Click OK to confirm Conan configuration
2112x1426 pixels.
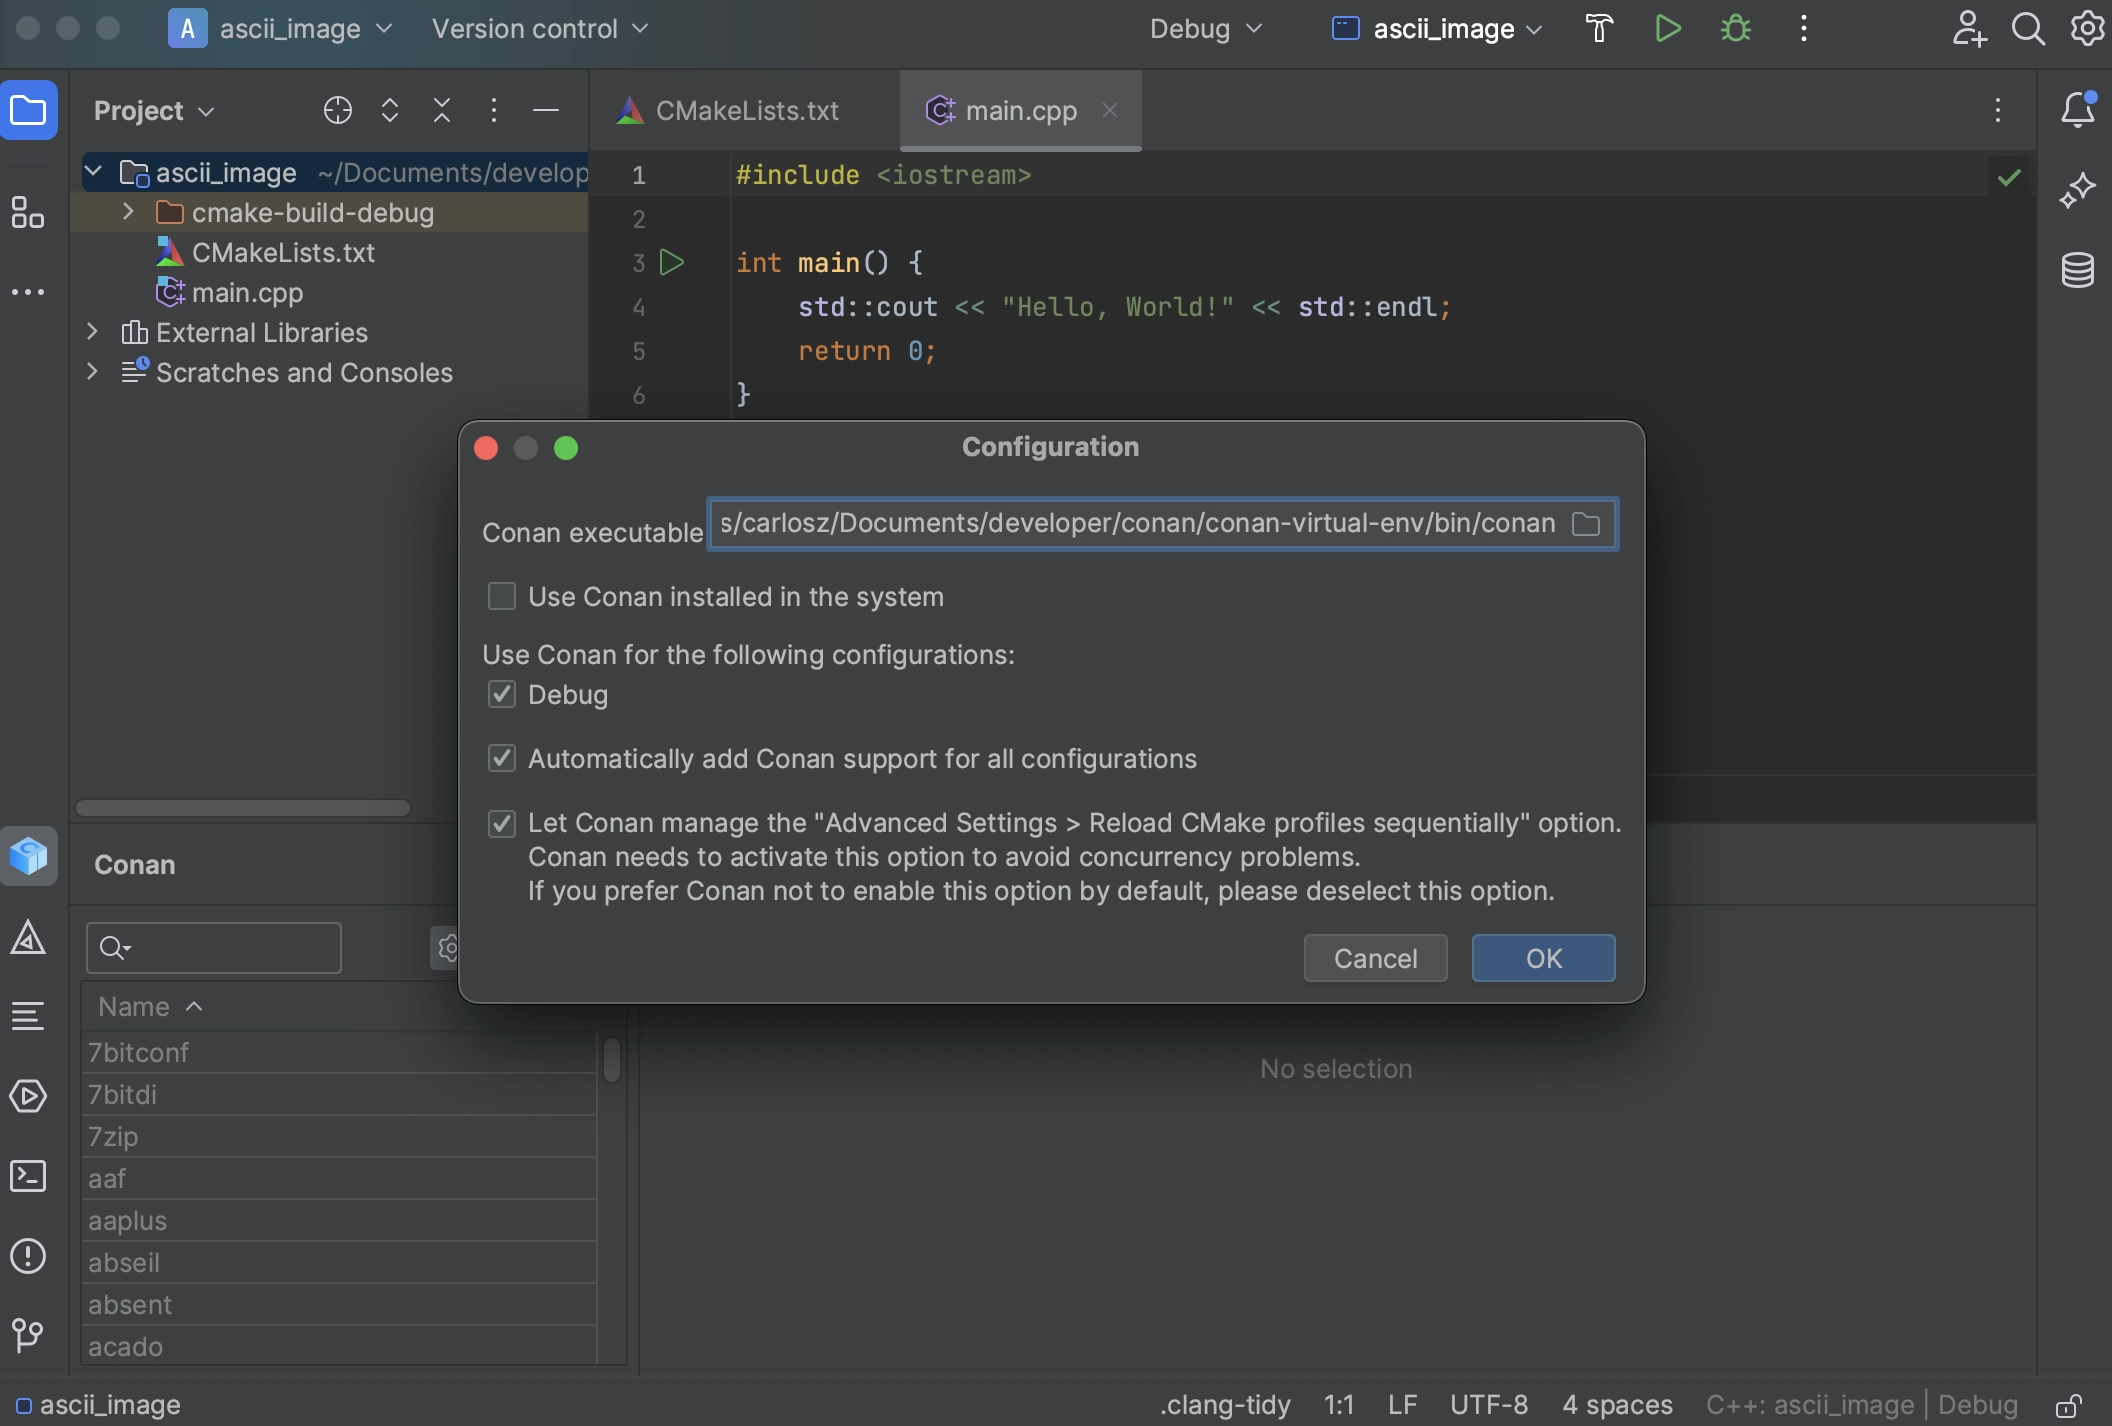1542,957
